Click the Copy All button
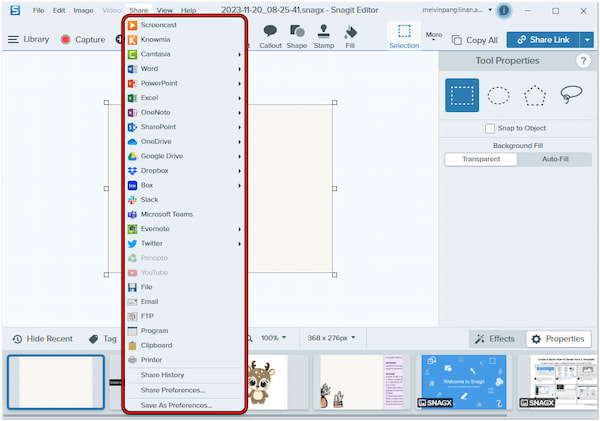Image resolution: width=600 pixels, height=421 pixels. (x=475, y=40)
